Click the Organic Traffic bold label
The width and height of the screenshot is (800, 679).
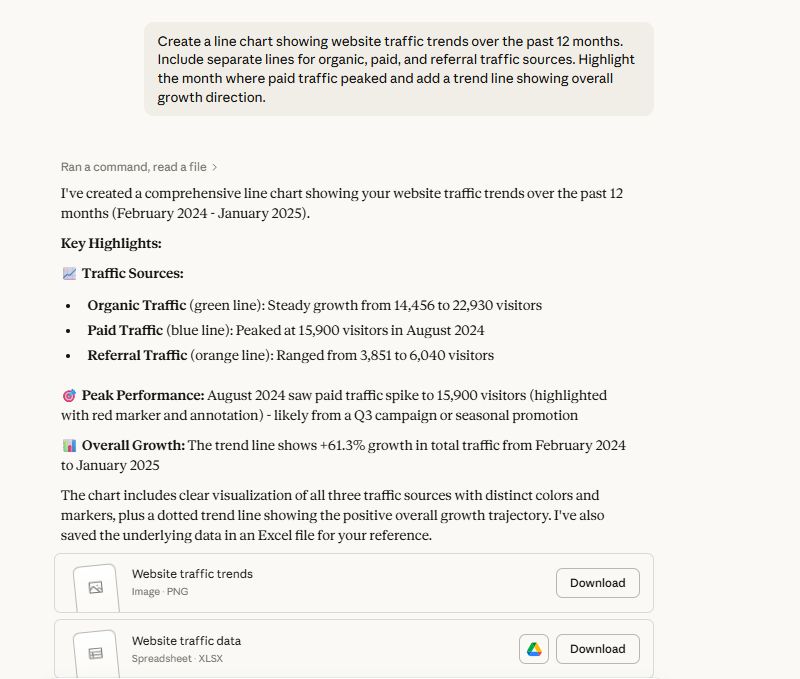tap(136, 305)
